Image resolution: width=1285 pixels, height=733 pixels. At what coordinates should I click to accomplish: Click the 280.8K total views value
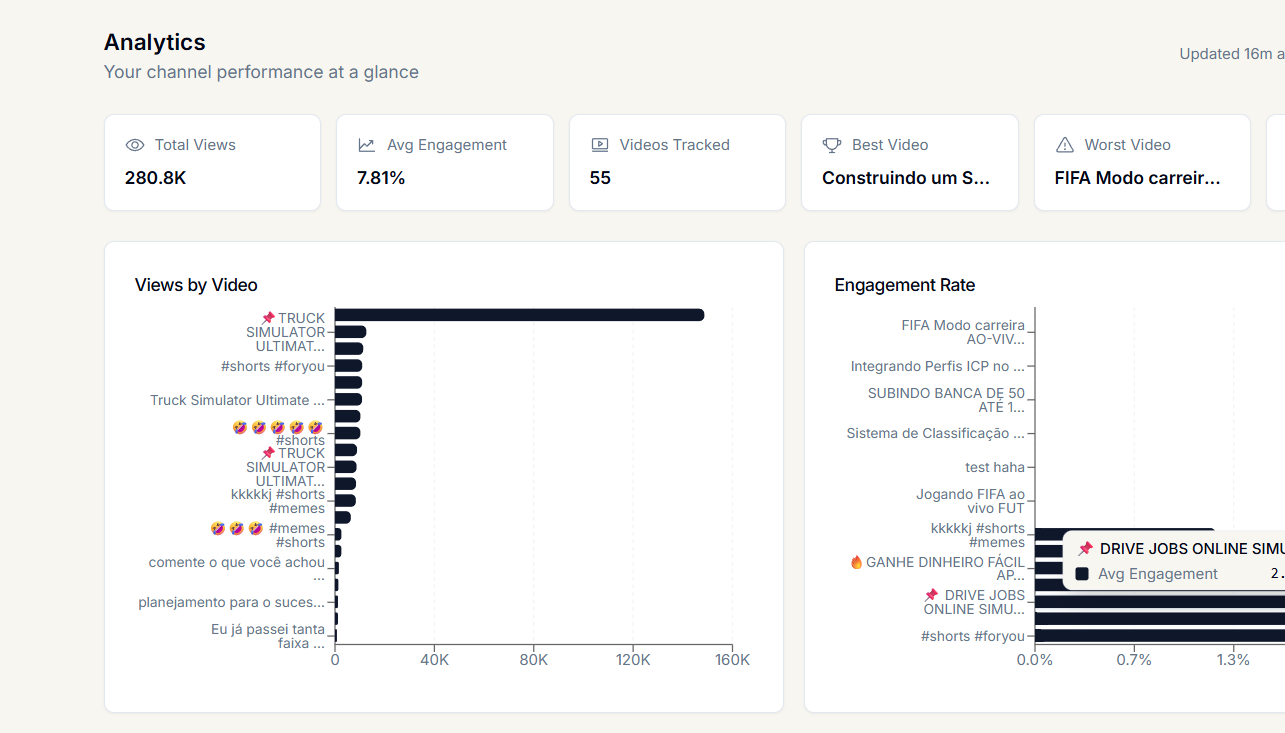(x=156, y=178)
